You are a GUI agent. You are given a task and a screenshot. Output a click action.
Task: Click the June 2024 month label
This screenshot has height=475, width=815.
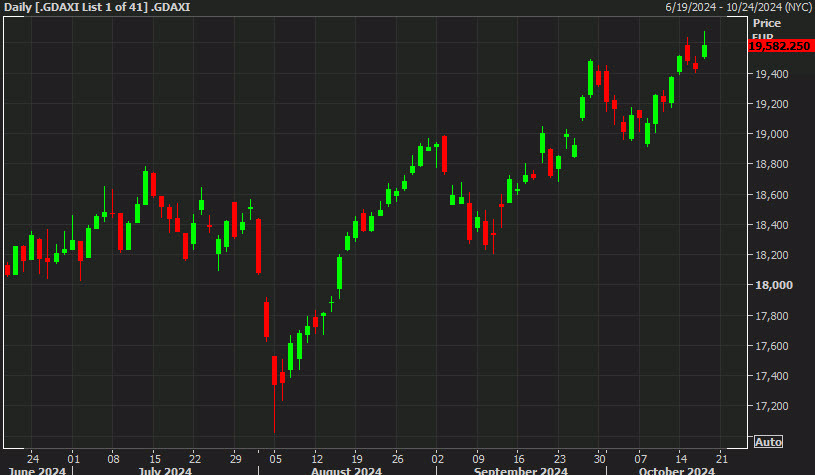pos(37,470)
